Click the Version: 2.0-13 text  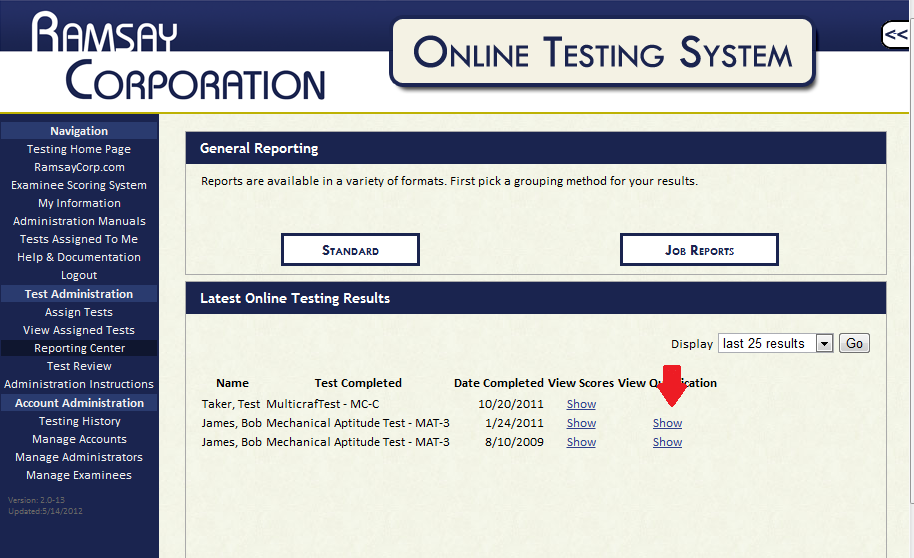[x=36, y=500]
